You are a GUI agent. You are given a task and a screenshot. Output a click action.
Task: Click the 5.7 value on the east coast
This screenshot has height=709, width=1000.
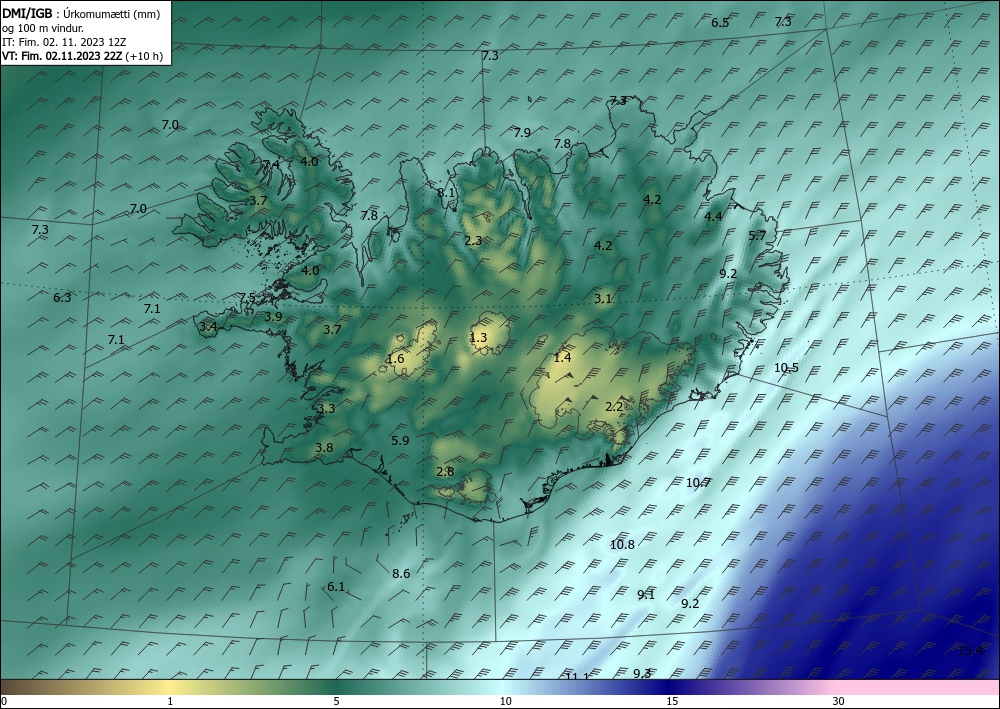coord(757,235)
